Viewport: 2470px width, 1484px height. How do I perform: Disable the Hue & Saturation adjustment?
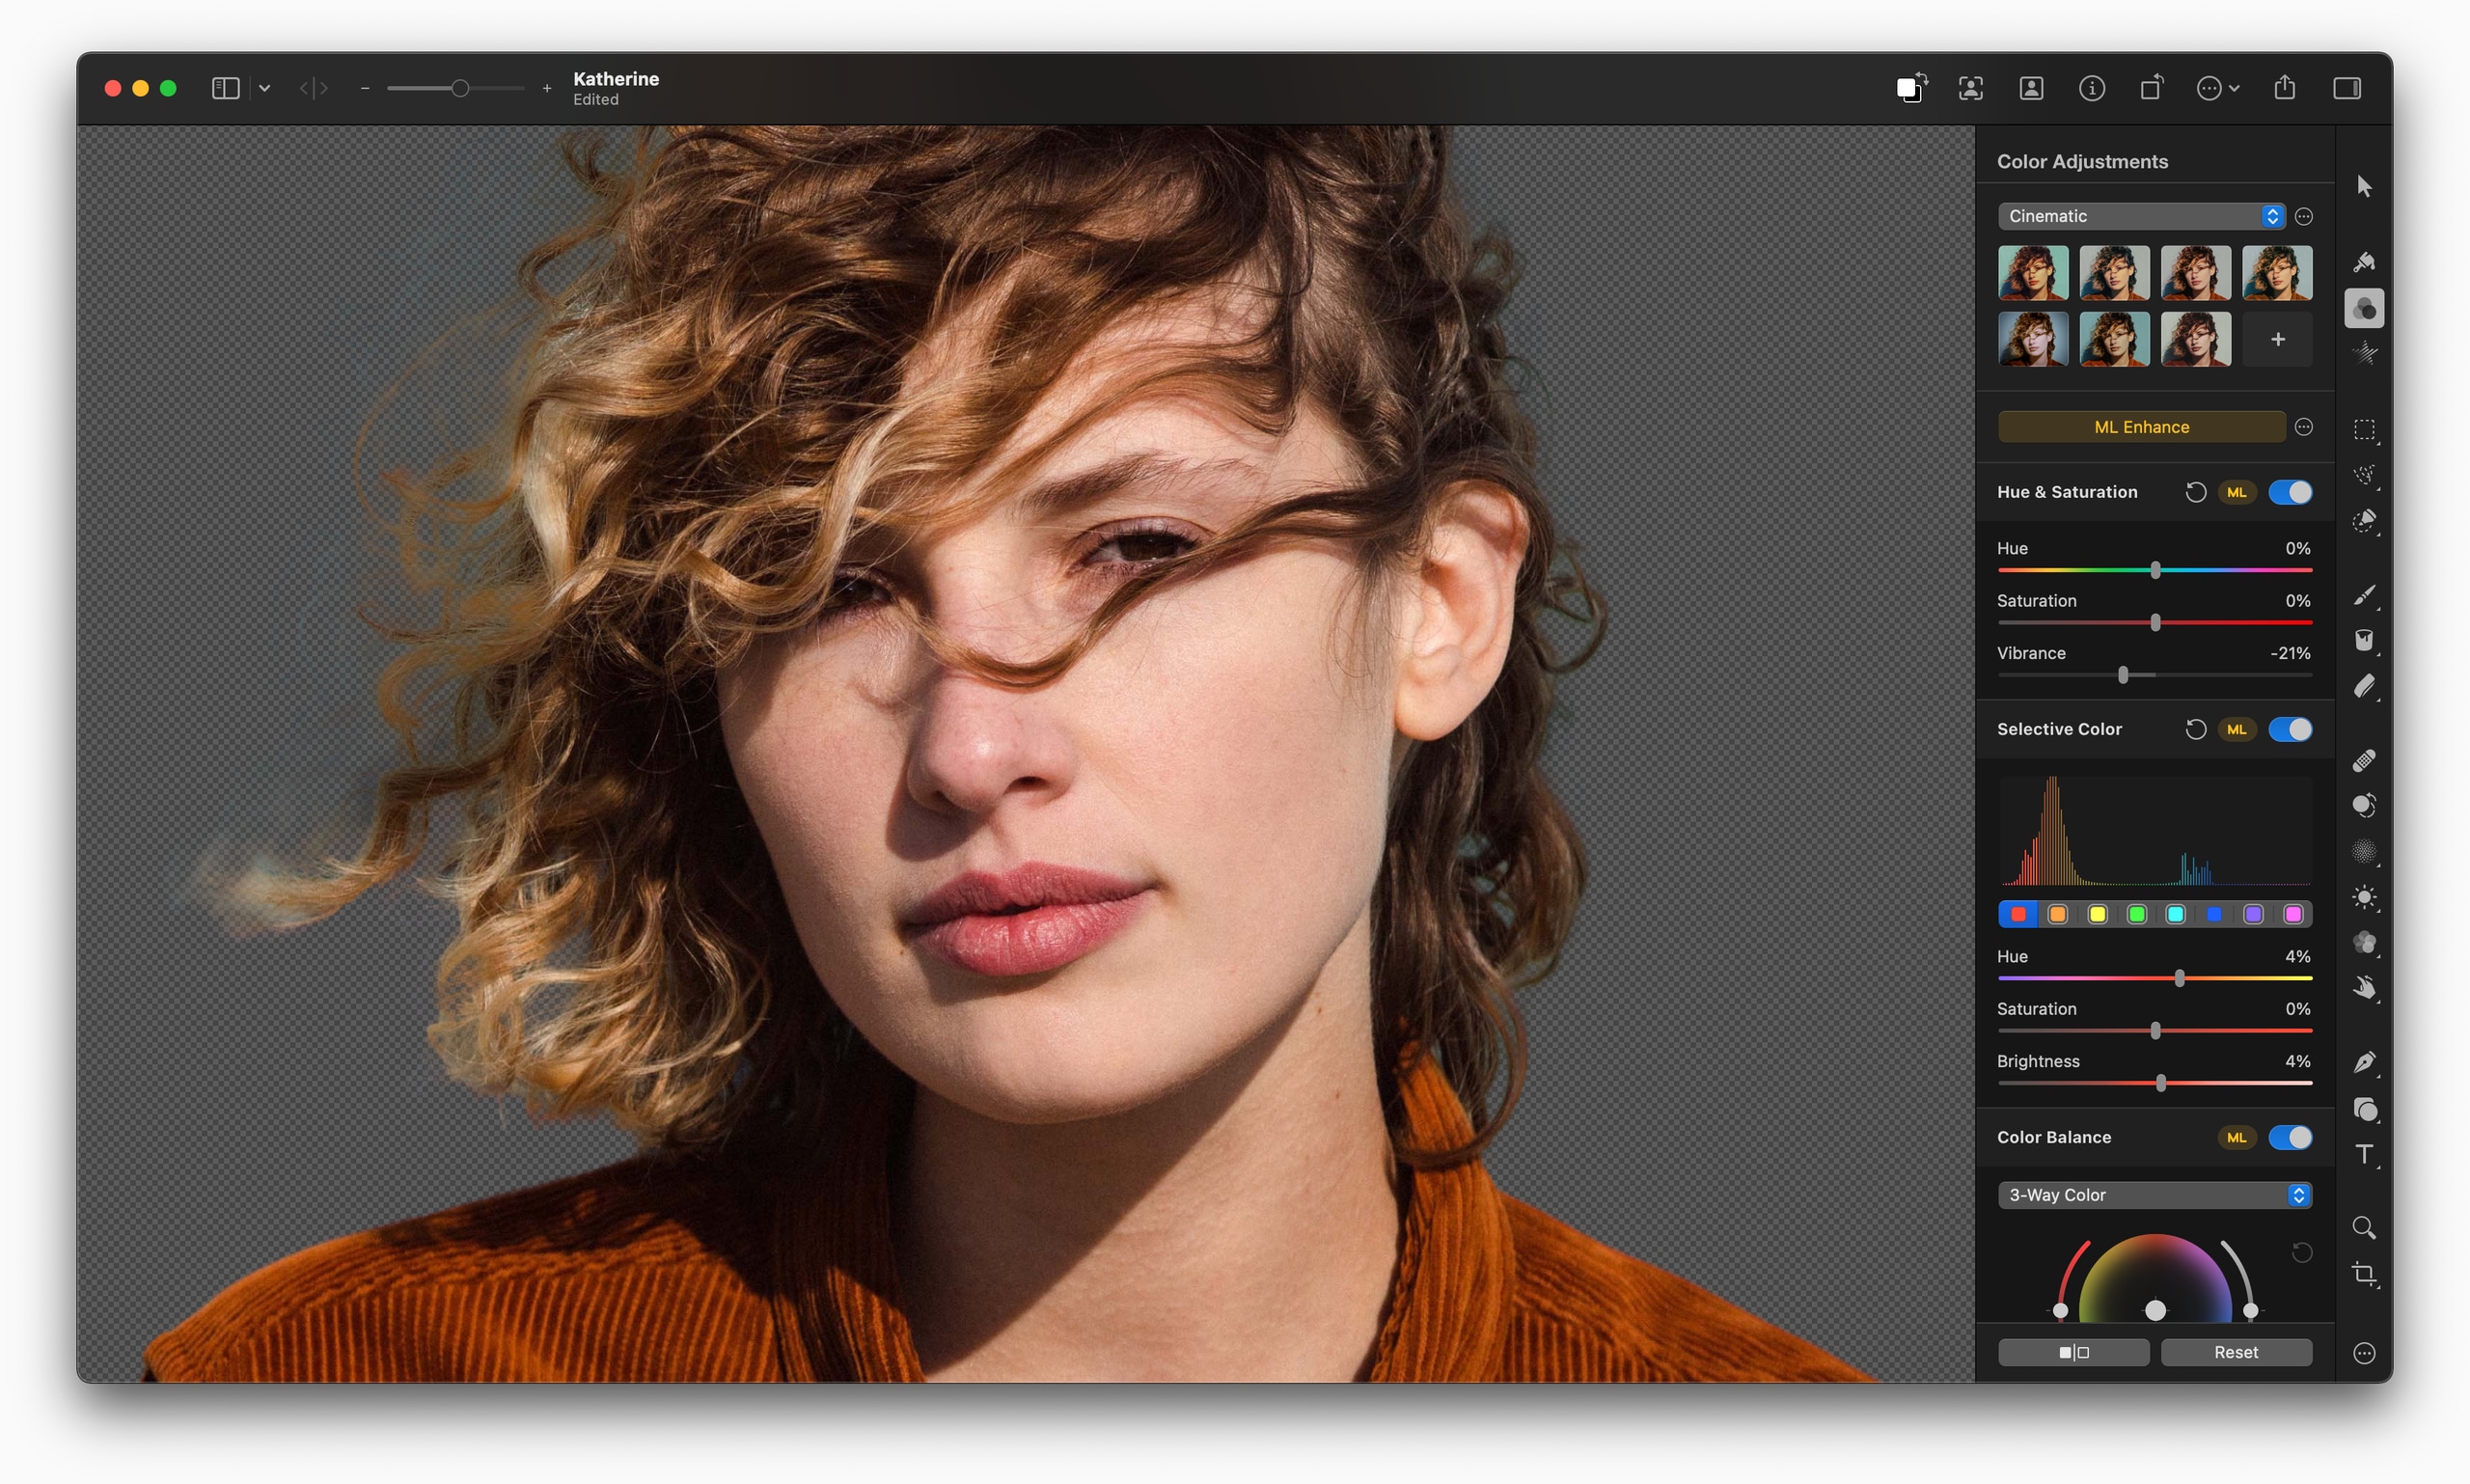coord(2289,492)
